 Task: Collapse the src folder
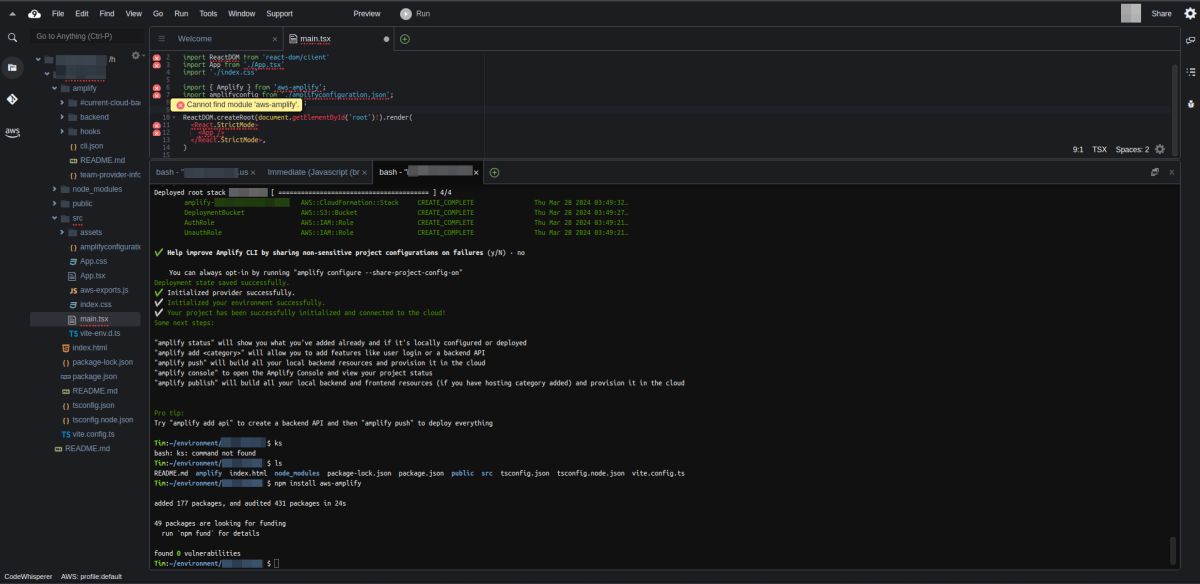click(x=55, y=218)
